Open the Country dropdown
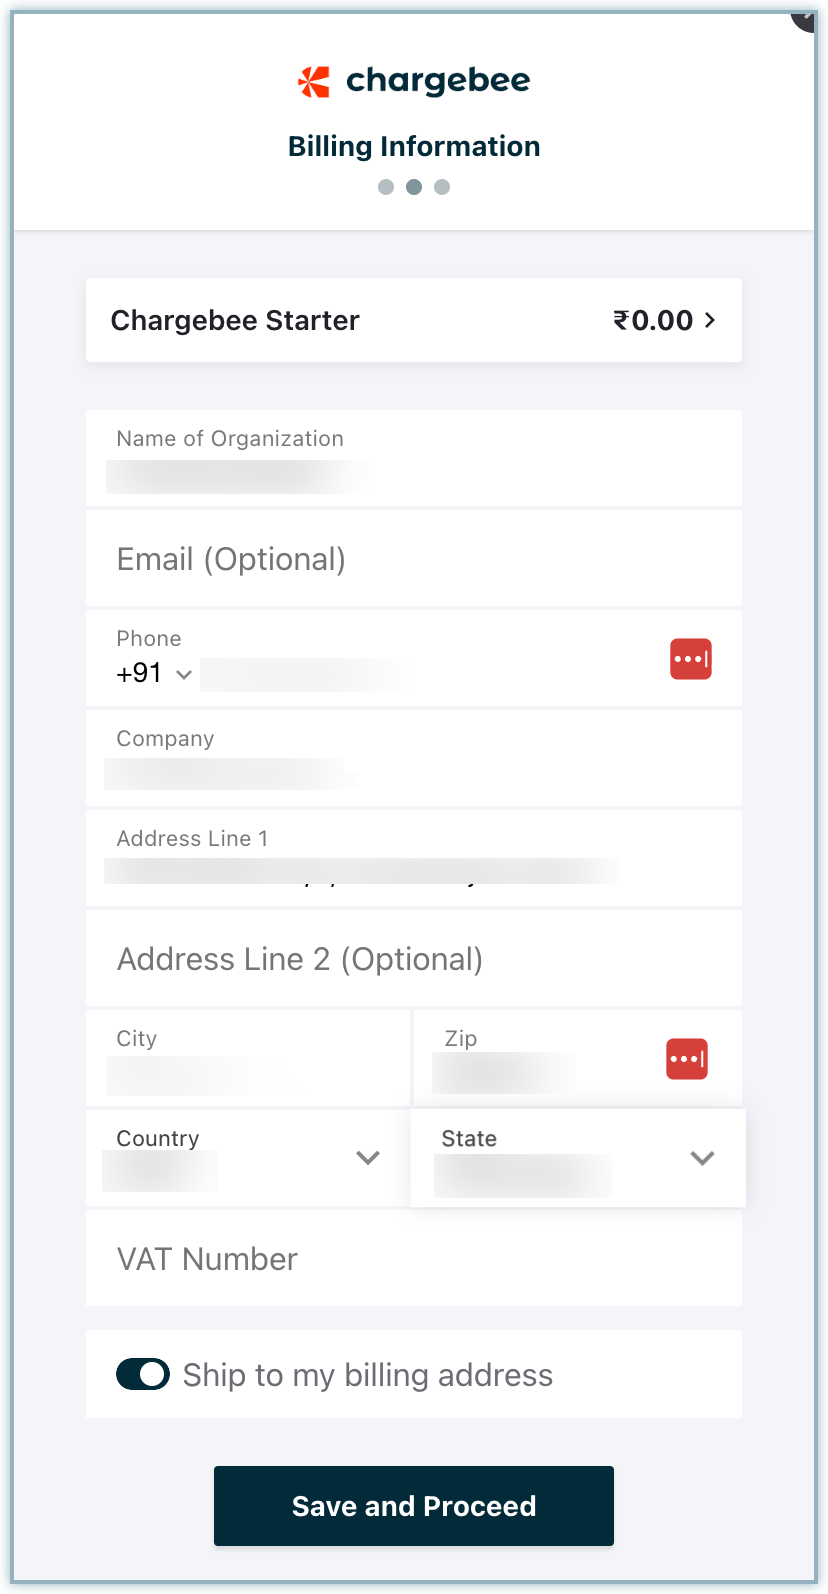828x1594 pixels. (x=368, y=1158)
